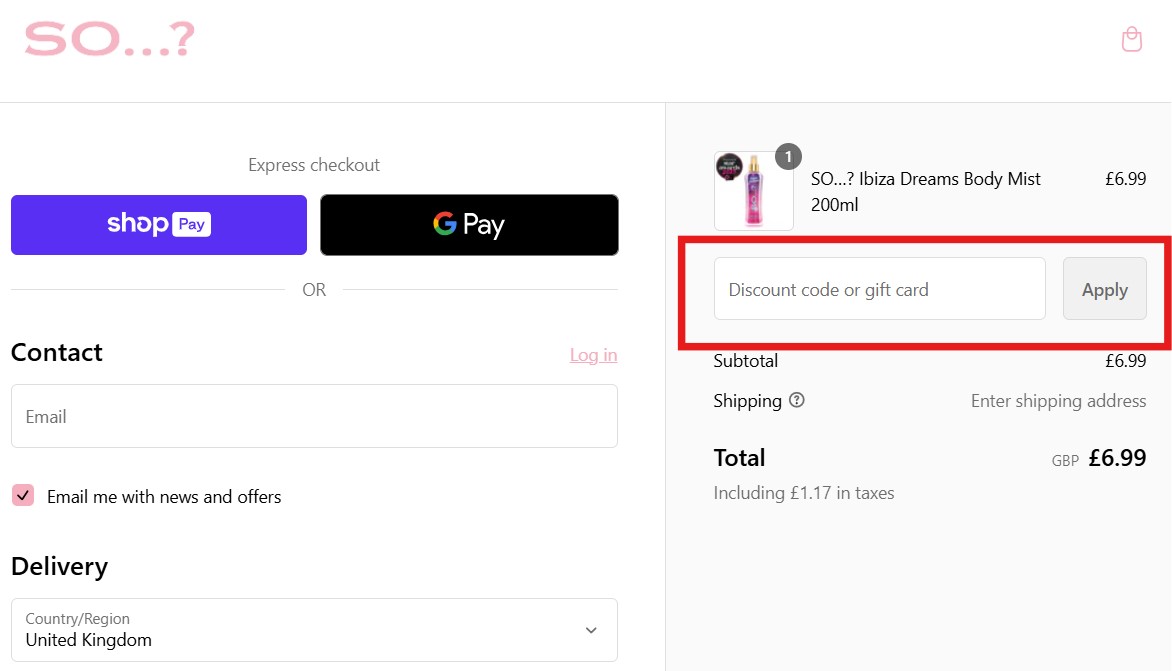The image size is (1172, 671).
Task: Click the product name SO...? Ibiza Dreams Body Mist
Action: [925, 191]
